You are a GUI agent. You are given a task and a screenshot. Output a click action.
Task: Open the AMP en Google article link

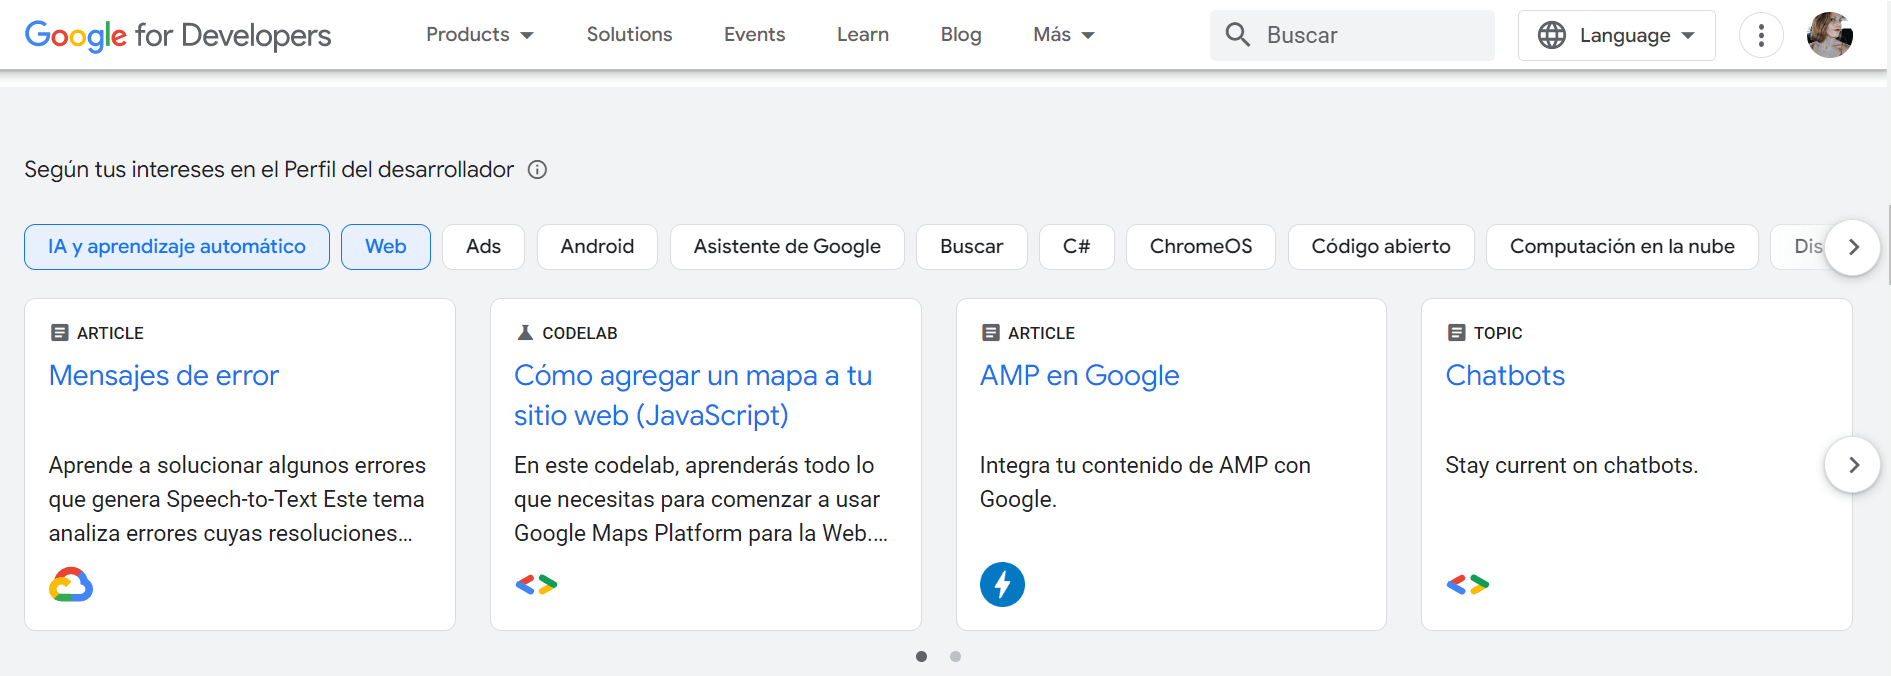[1080, 376]
